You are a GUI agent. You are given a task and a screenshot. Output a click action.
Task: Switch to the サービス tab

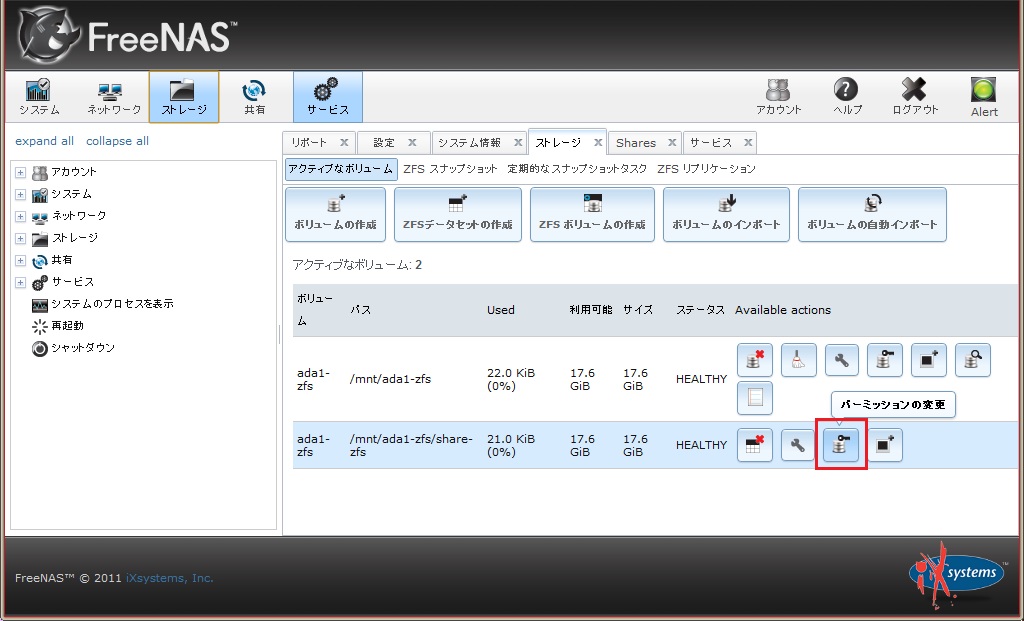(711, 143)
